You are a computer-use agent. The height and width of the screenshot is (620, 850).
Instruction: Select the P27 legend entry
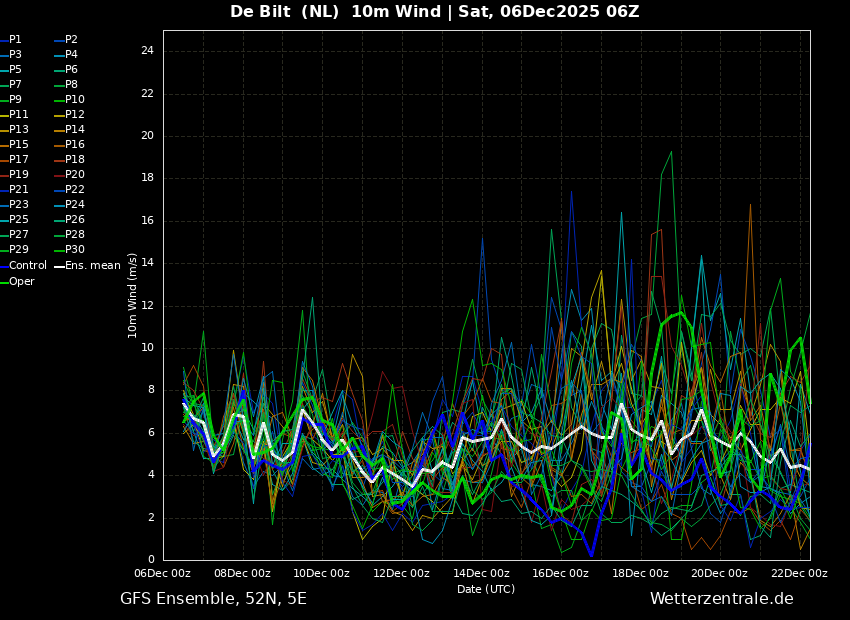[19, 235]
